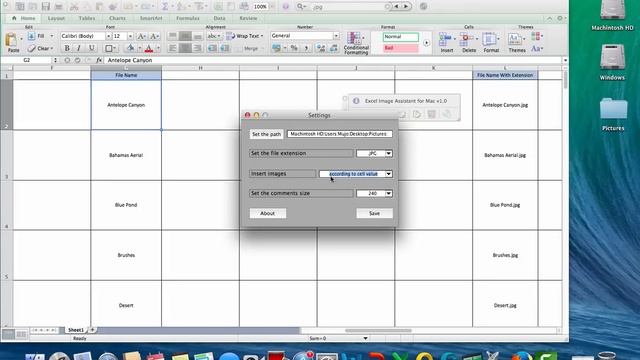
Task: Toggle Underline formatting
Action: [x=91, y=48]
